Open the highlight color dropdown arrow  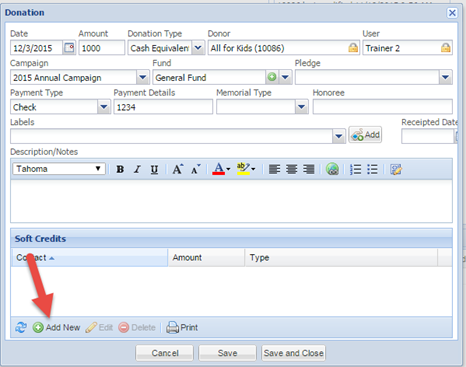click(253, 169)
